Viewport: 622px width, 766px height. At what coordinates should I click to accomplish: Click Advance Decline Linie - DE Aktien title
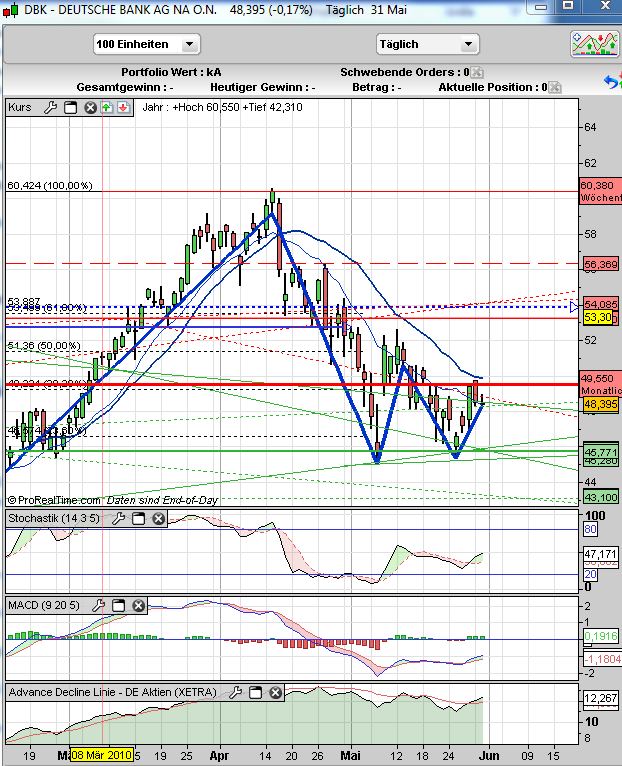[x=112, y=692]
